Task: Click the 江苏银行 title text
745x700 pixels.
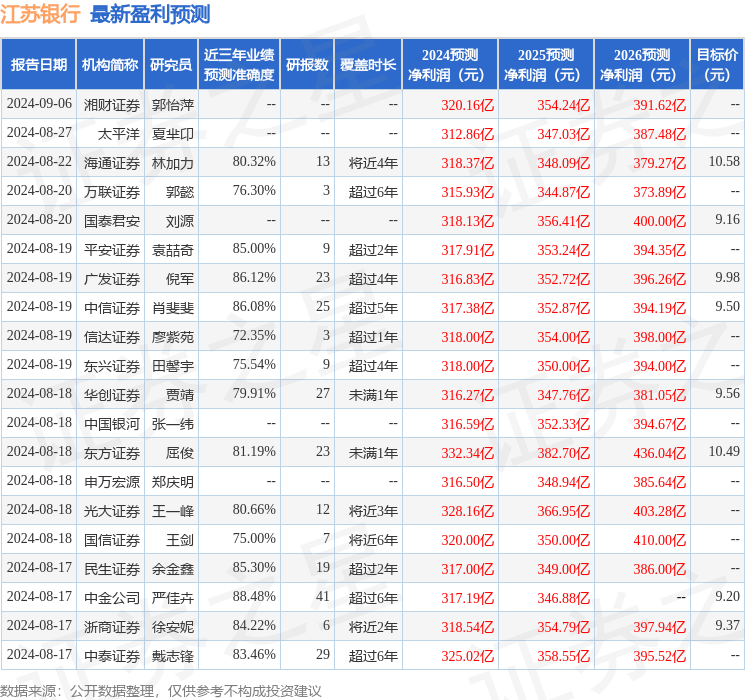Action: click(40, 14)
